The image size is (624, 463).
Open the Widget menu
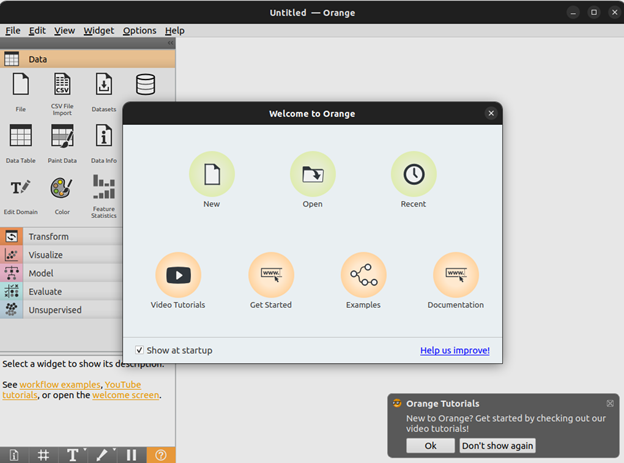99,31
